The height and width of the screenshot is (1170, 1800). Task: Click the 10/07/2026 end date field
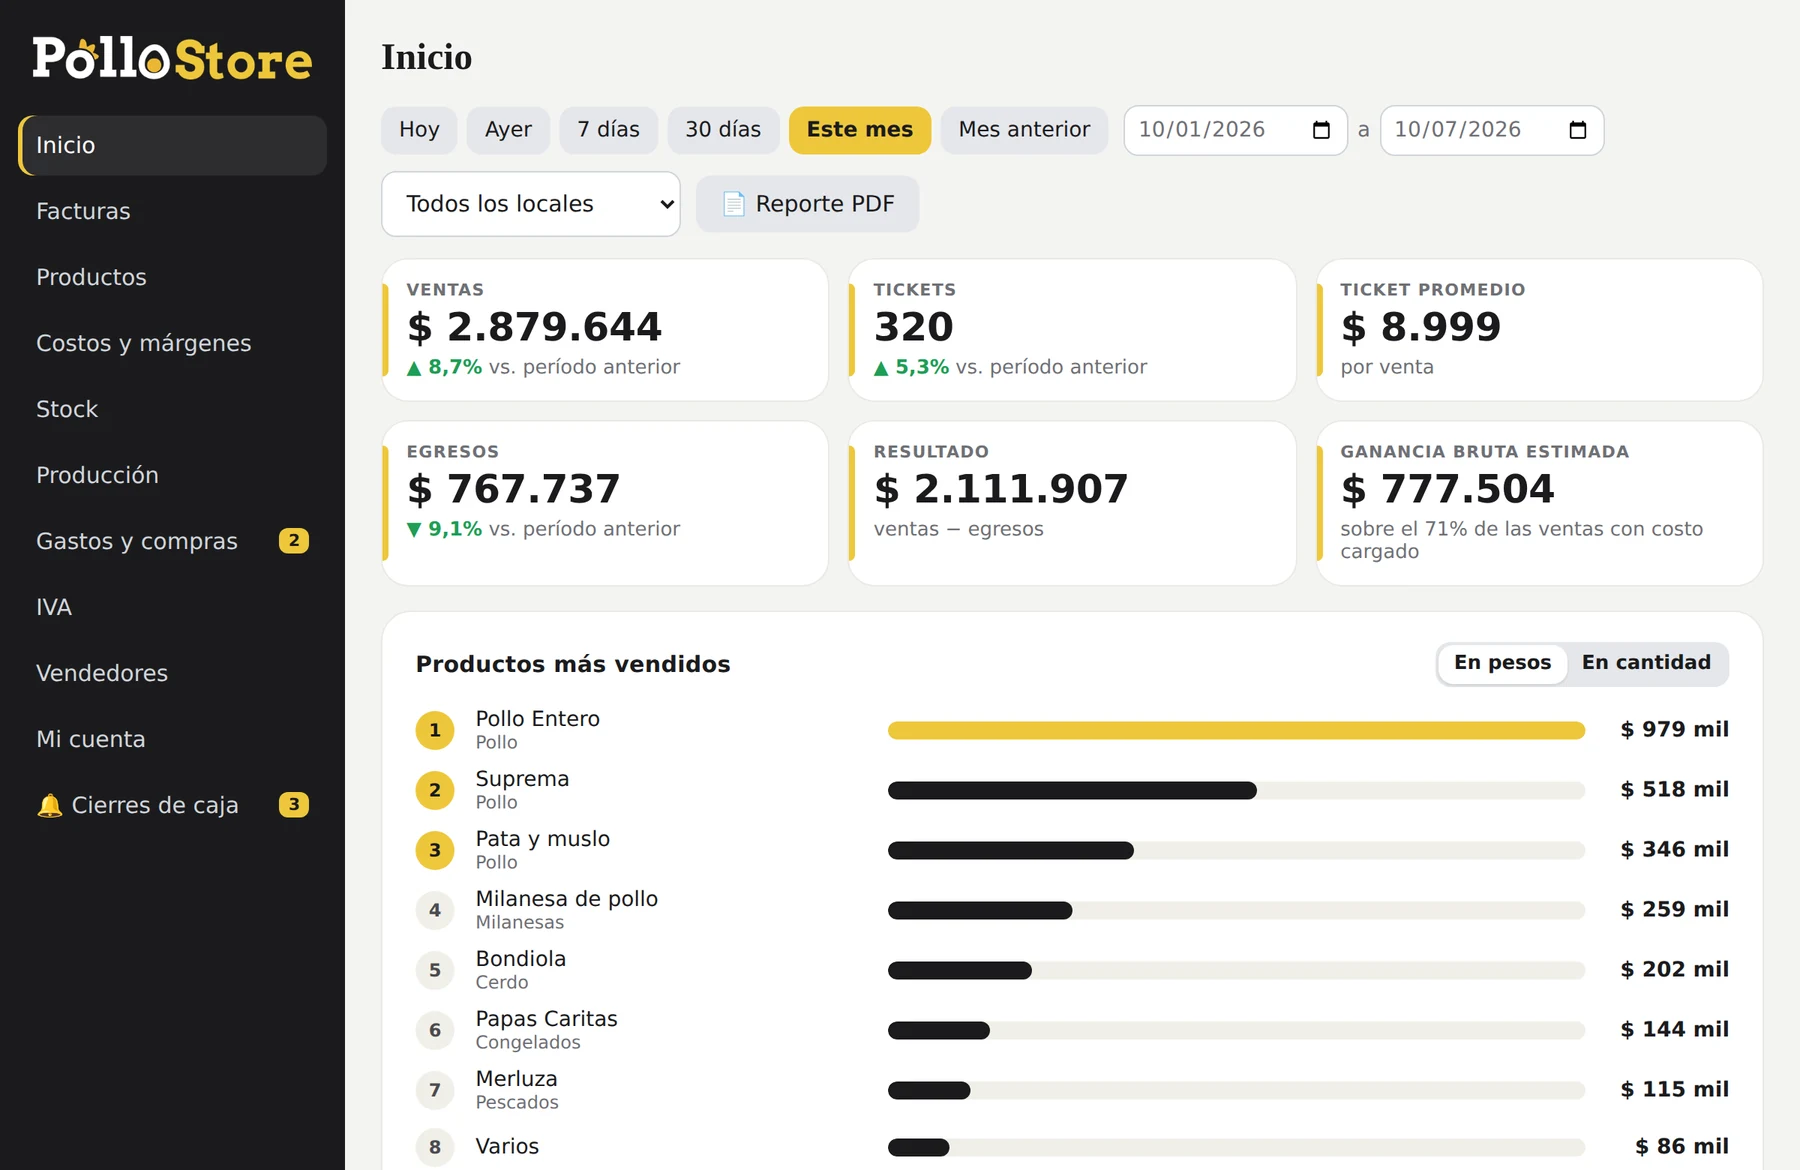1492,130
